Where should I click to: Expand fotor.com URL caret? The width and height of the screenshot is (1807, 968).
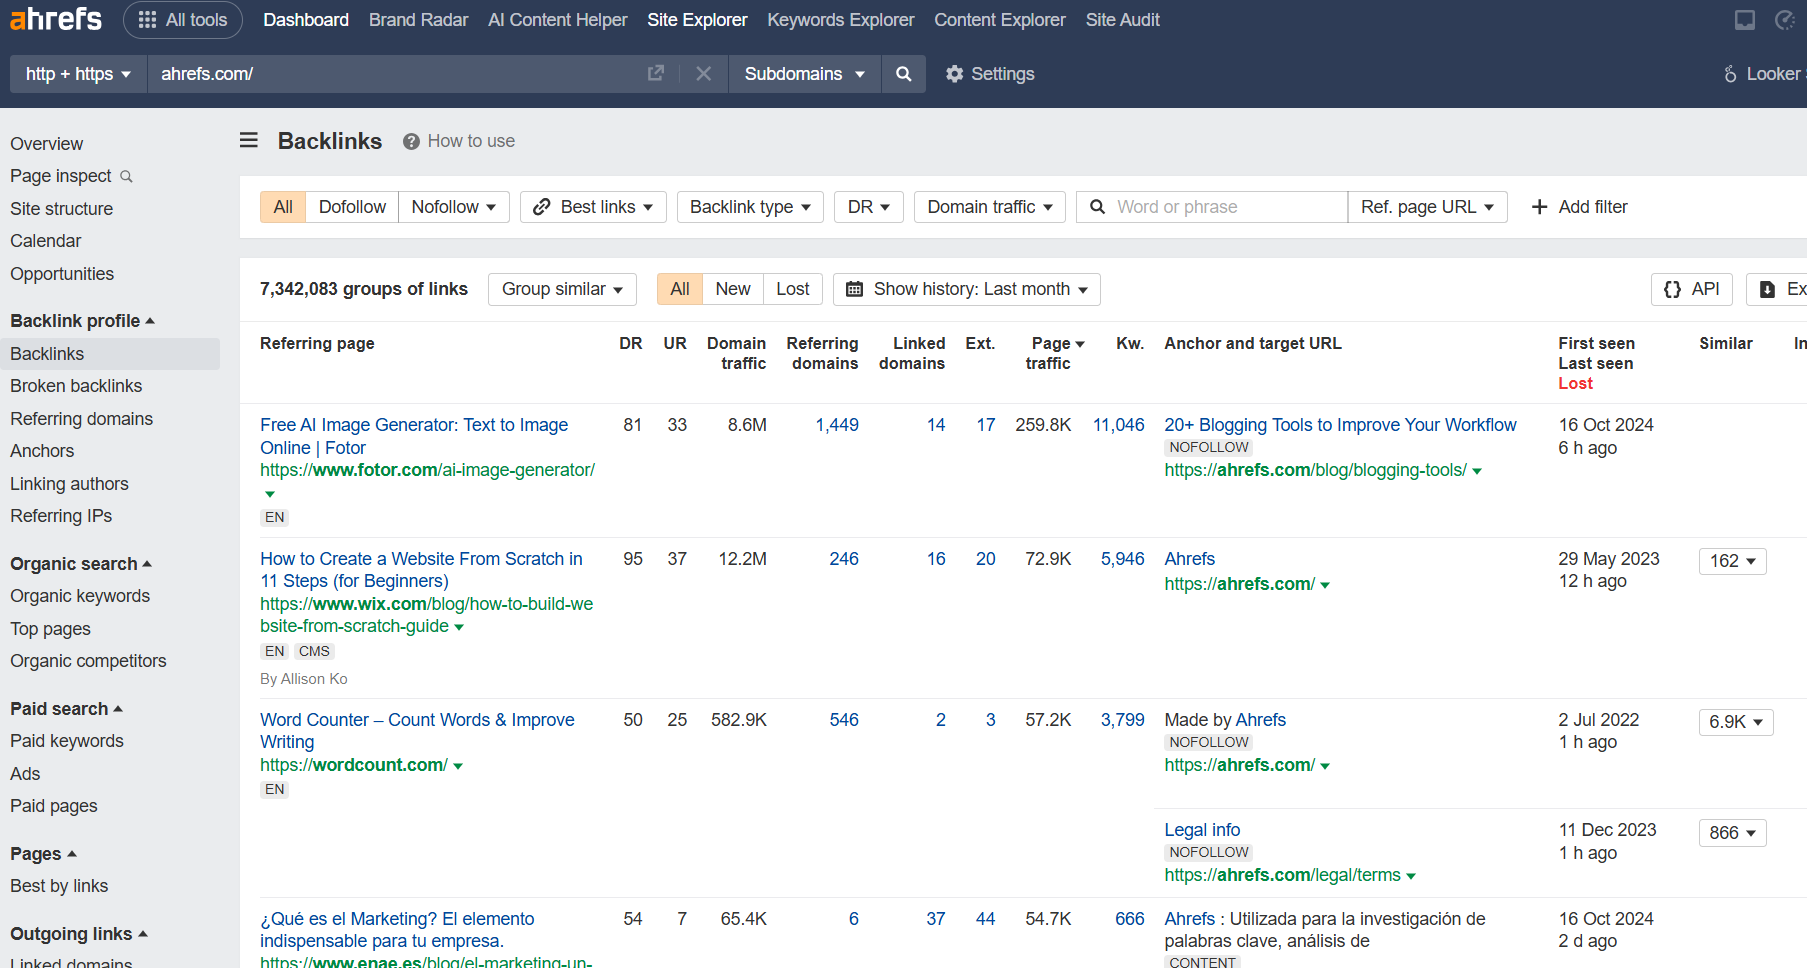click(x=270, y=494)
